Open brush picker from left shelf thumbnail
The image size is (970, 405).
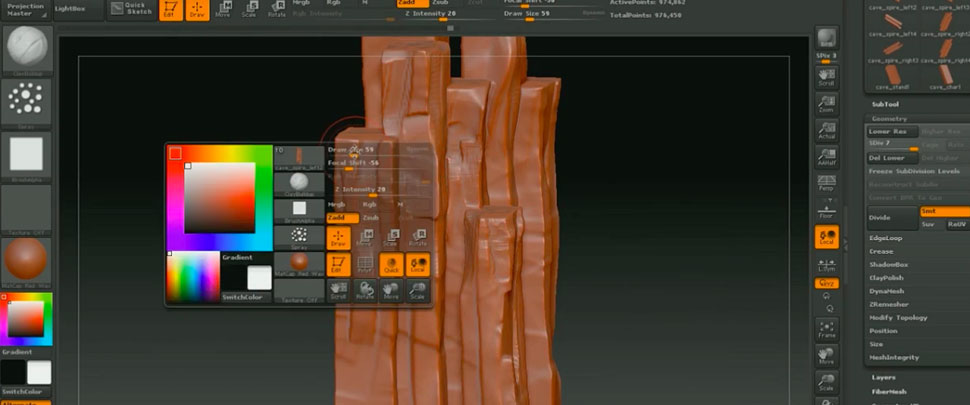click(x=27, y=51)
